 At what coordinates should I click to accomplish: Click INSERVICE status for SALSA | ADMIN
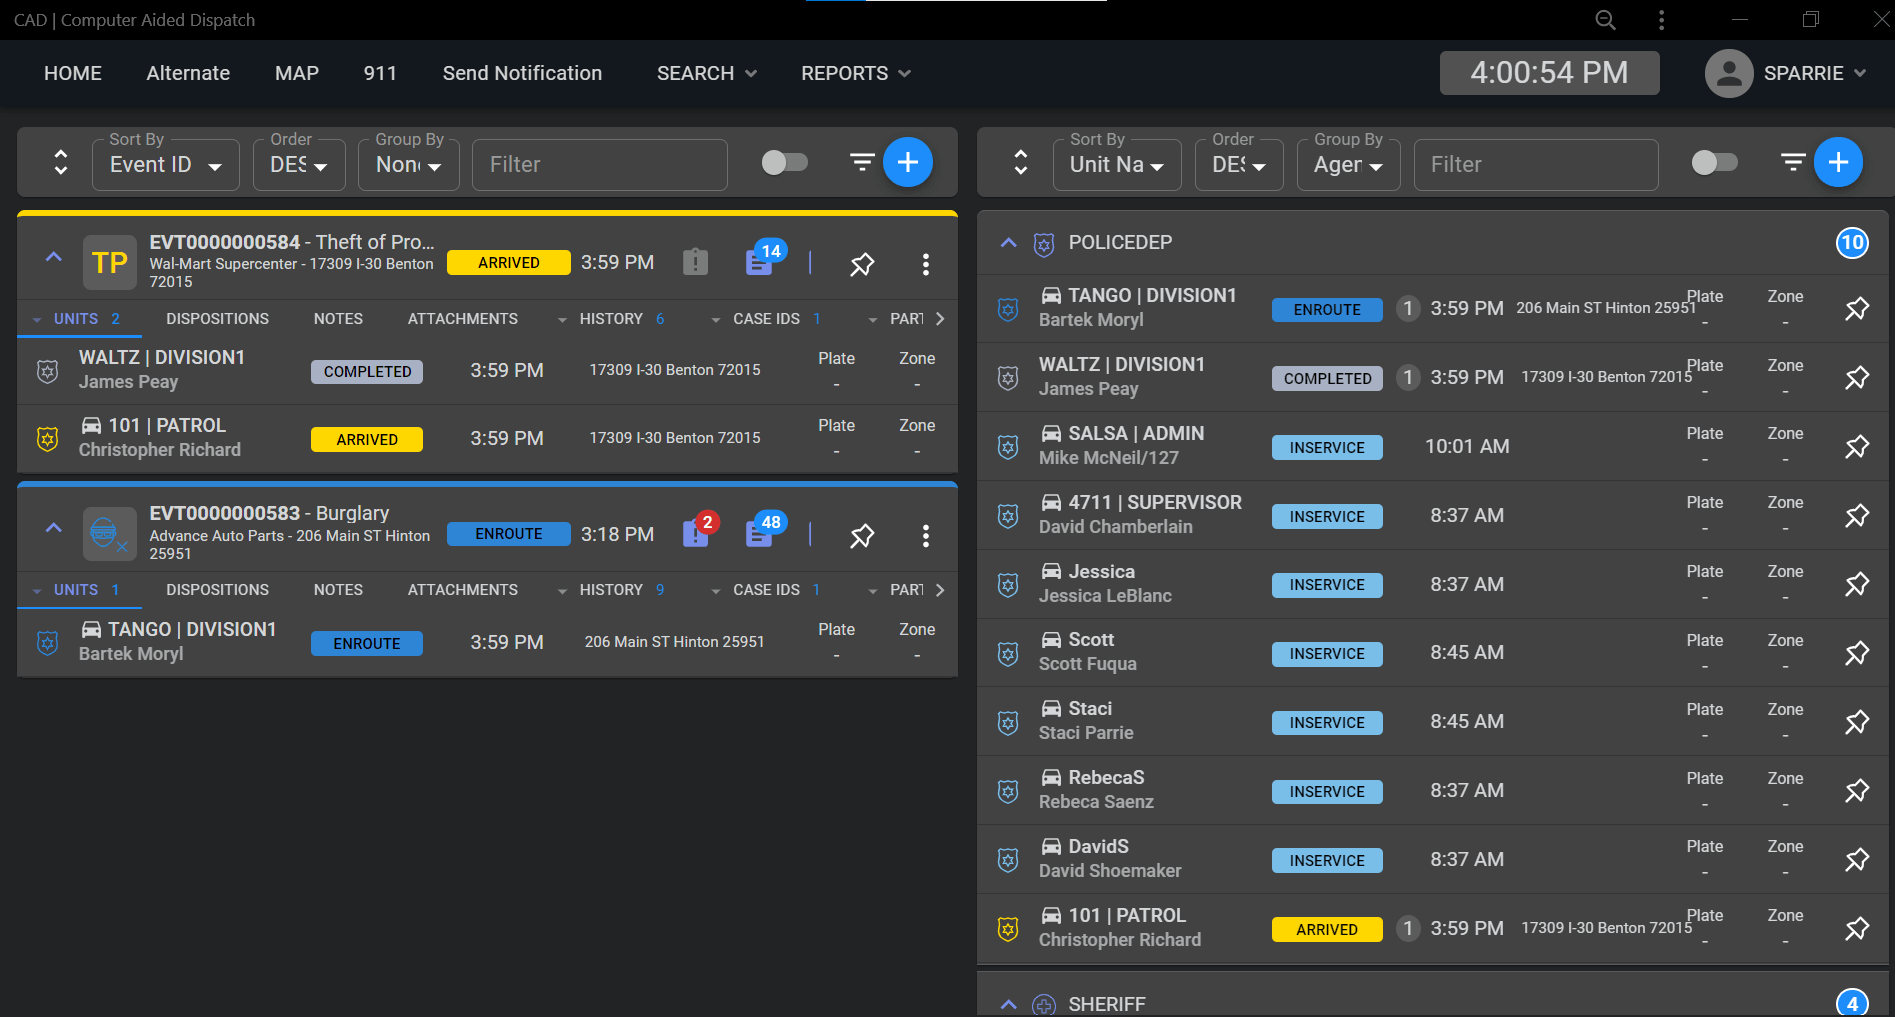pyautogui.click(x=1327, y=447)
